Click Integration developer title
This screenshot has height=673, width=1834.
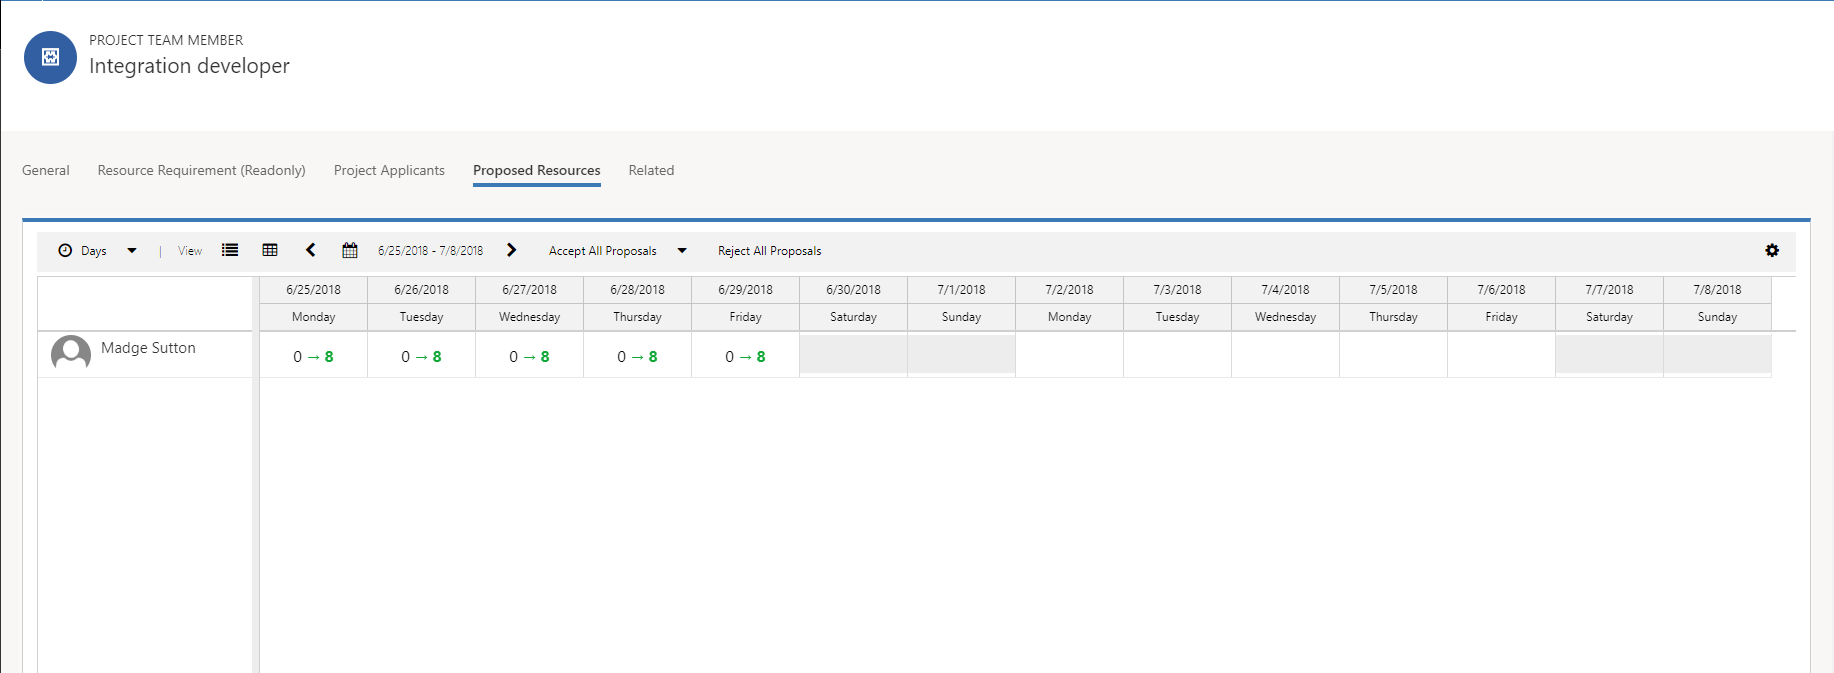tap(189, 66)
